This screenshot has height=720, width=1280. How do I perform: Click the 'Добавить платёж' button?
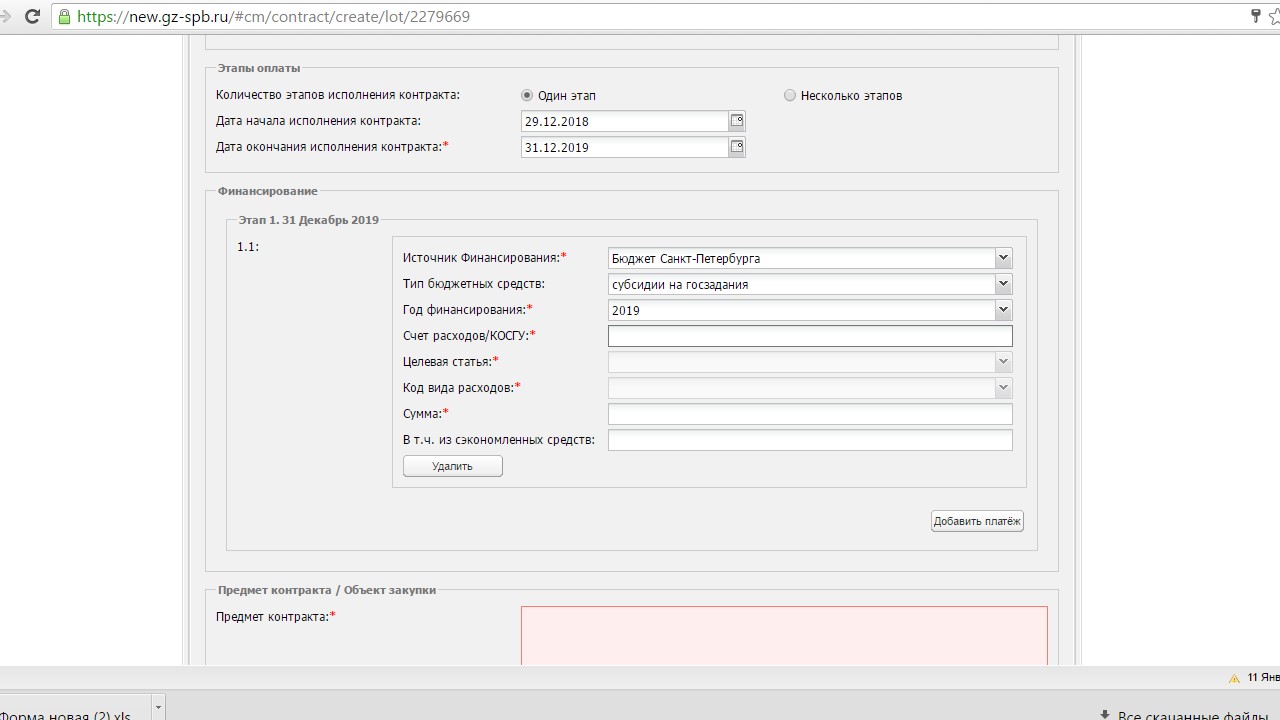[x=977, y=521]
